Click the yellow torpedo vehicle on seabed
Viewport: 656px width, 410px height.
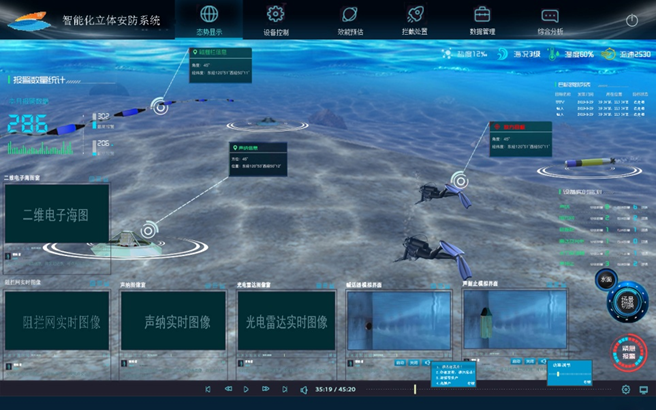click(590, 162)
